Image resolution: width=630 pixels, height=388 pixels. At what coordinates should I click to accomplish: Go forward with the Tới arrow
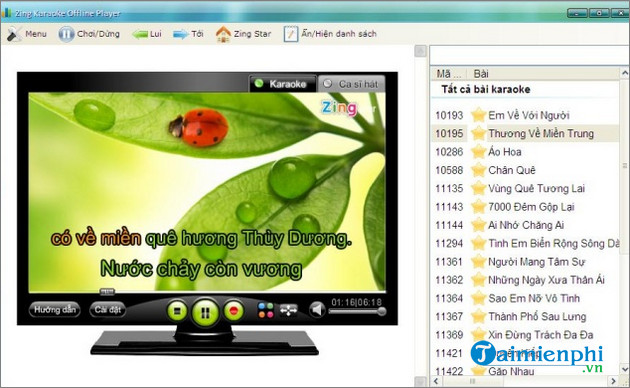[x=188, y=34]
